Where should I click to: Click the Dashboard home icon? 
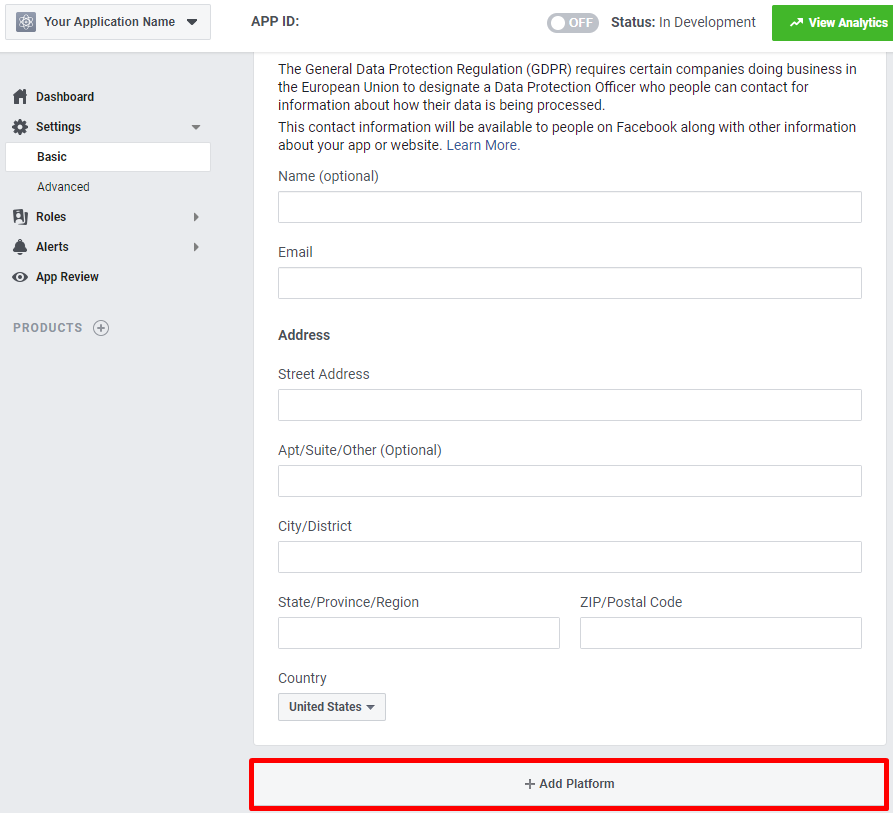click(x=20, y=97)
